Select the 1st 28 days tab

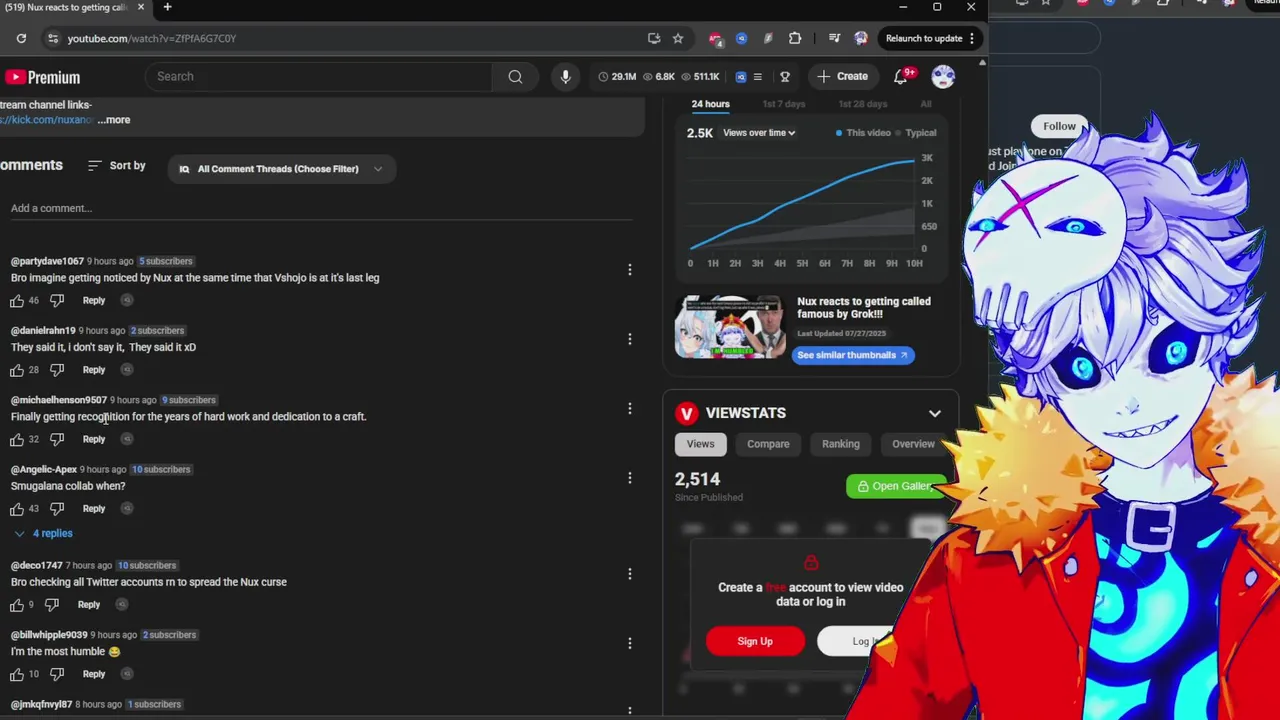[x=862, y=104]
